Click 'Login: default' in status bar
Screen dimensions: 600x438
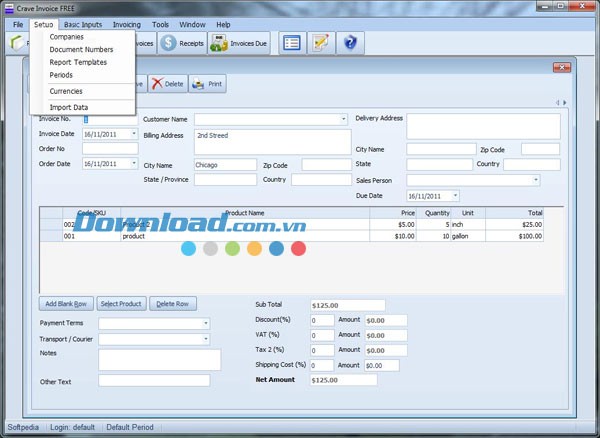(x=72, y=427)
